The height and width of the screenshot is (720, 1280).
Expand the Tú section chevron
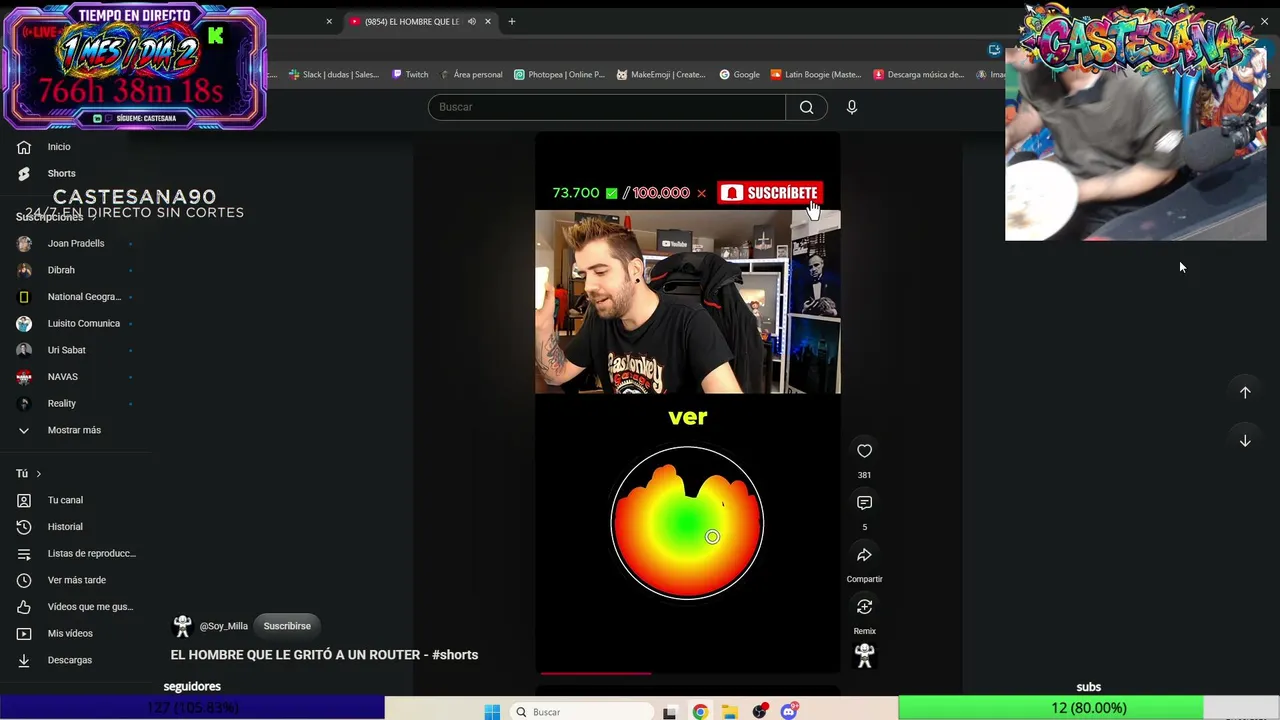(x=39, y=474)
